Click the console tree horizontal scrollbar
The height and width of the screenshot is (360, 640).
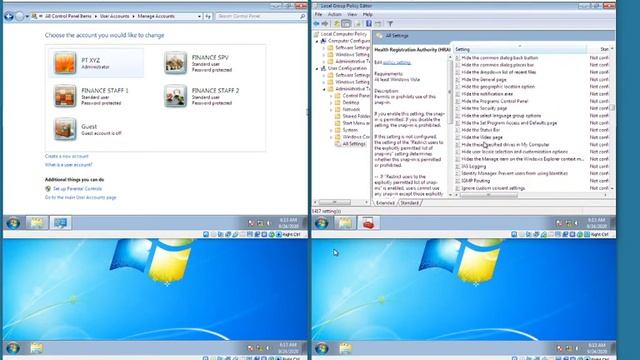(x=335, y=202)
